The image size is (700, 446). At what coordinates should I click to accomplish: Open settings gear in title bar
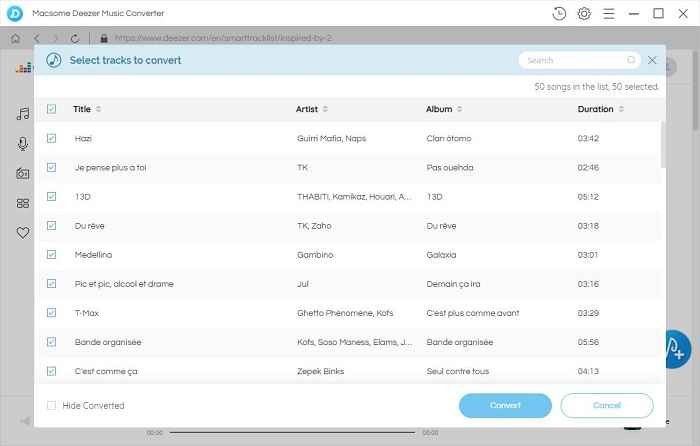click(584, 13)
